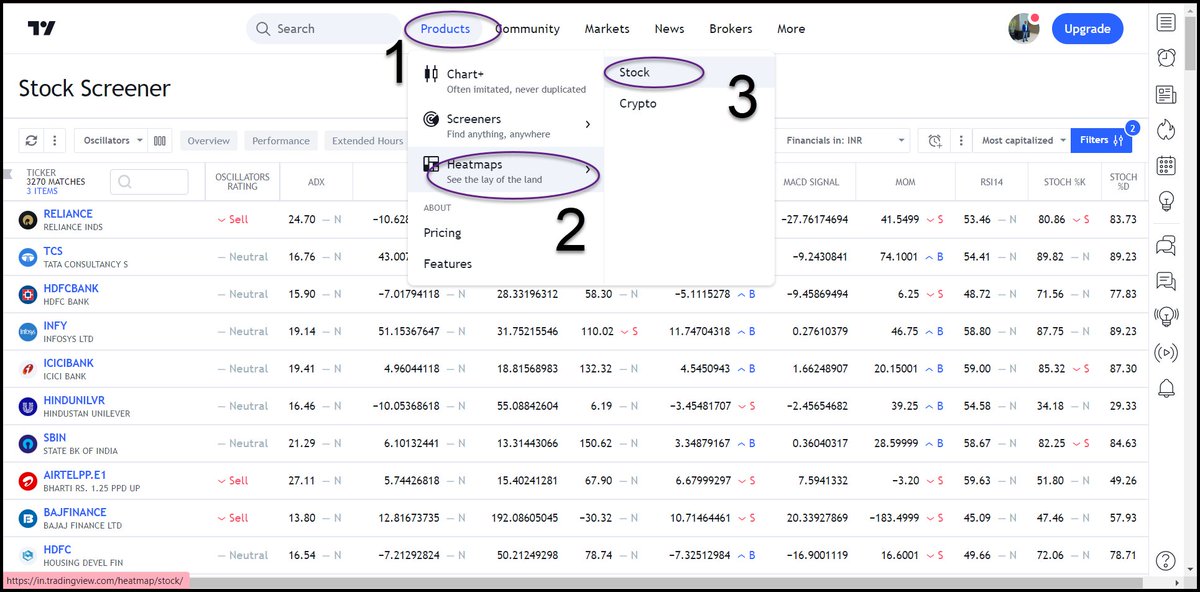This screenshot has width=1200, height=592.
Task: Open the Community menu
Action: click(x=527, y=29)
